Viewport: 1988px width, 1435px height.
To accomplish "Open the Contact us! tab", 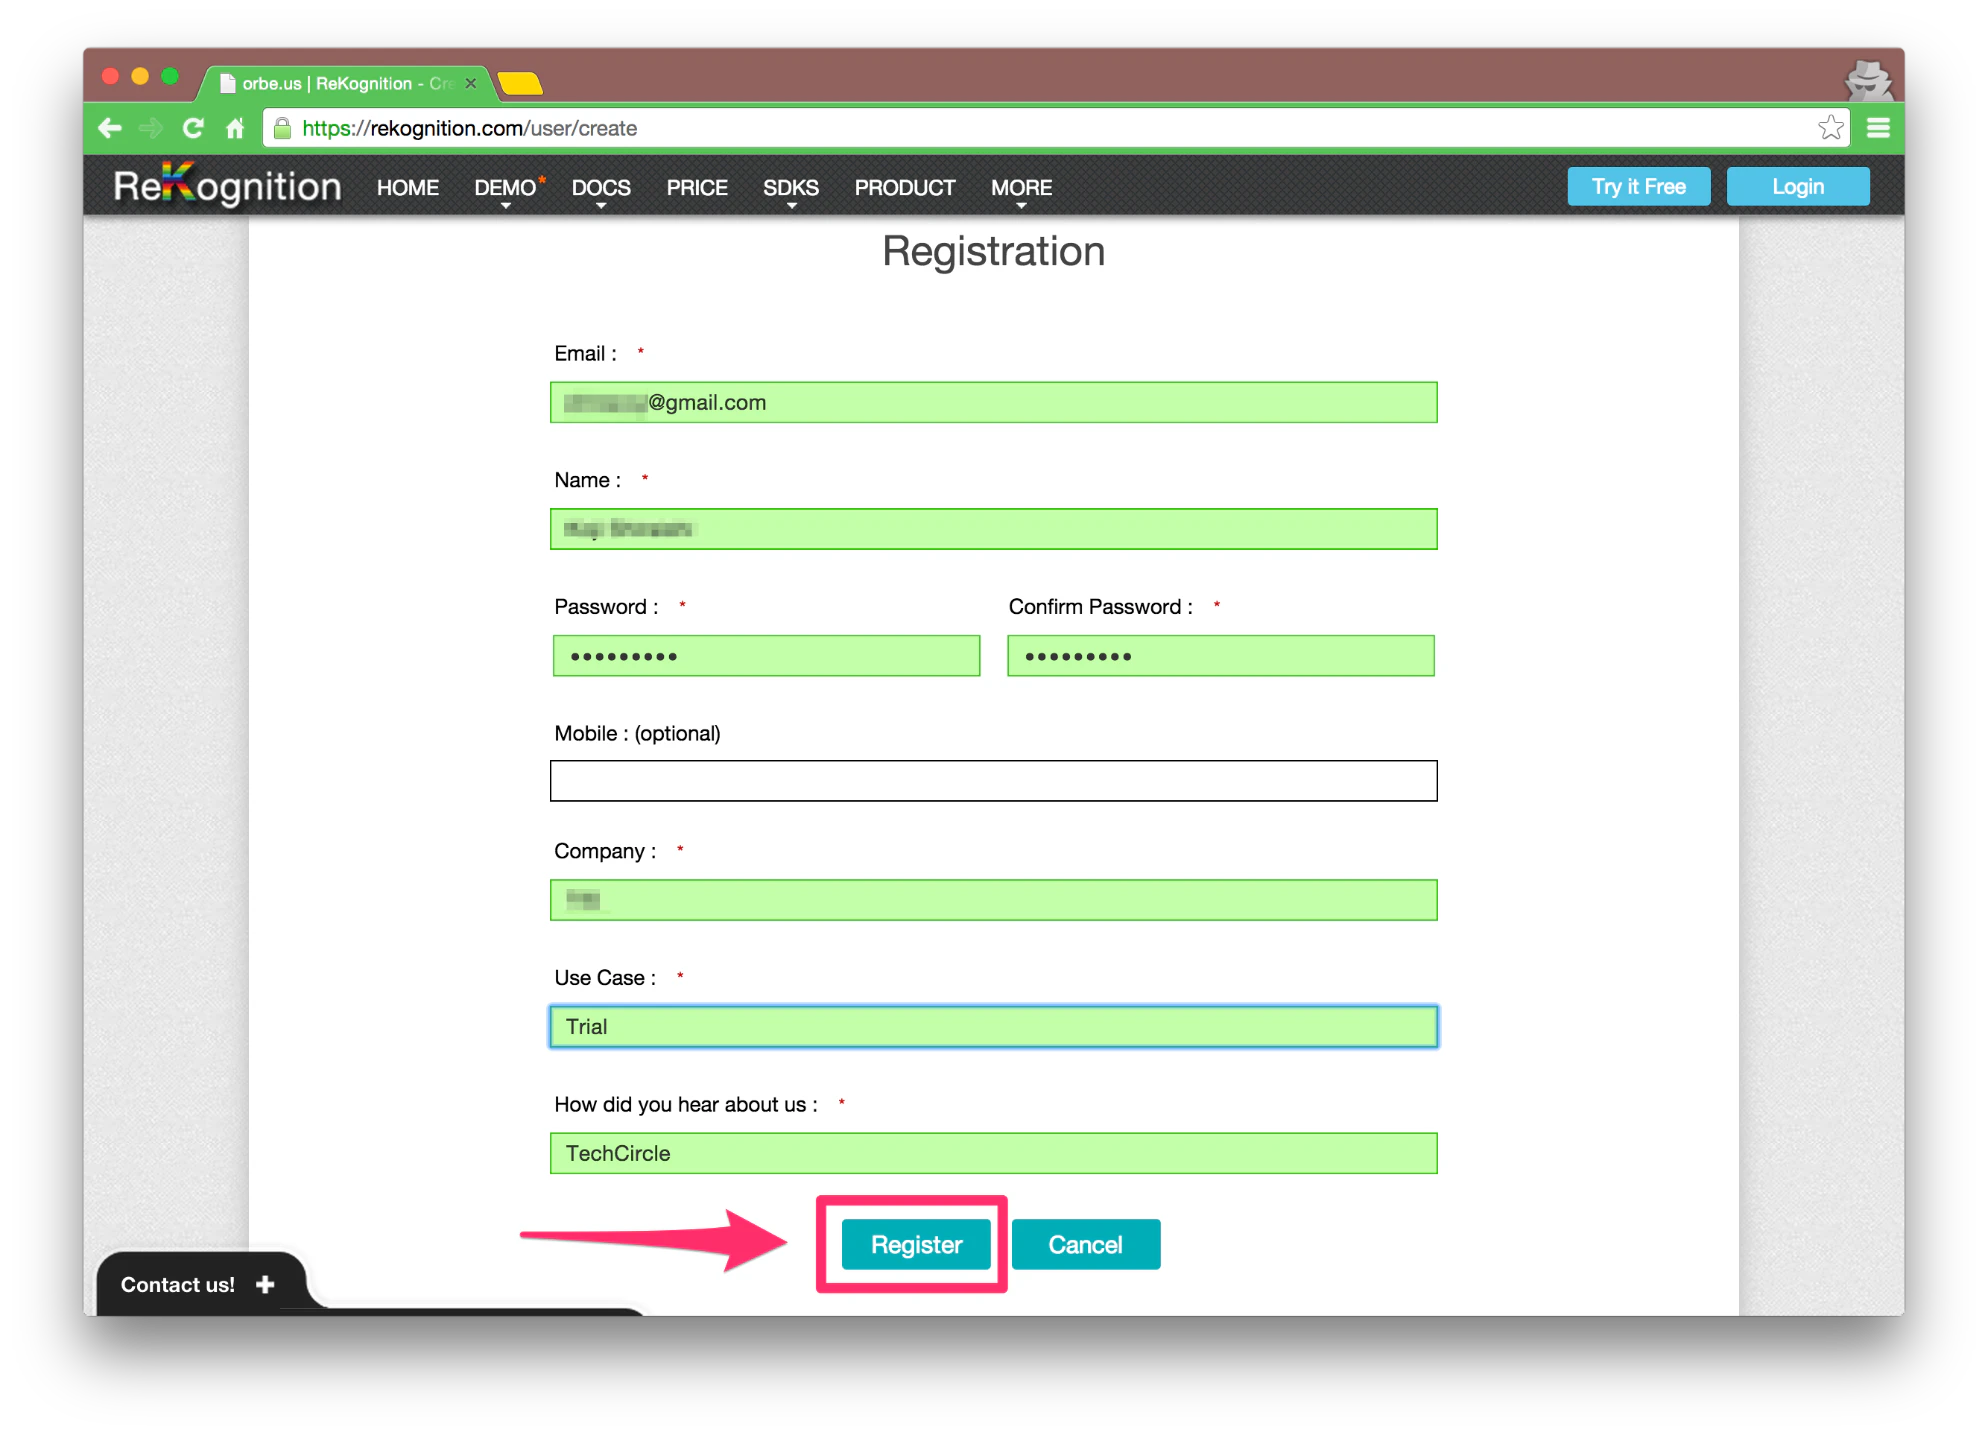I will tap(200, 1284).
